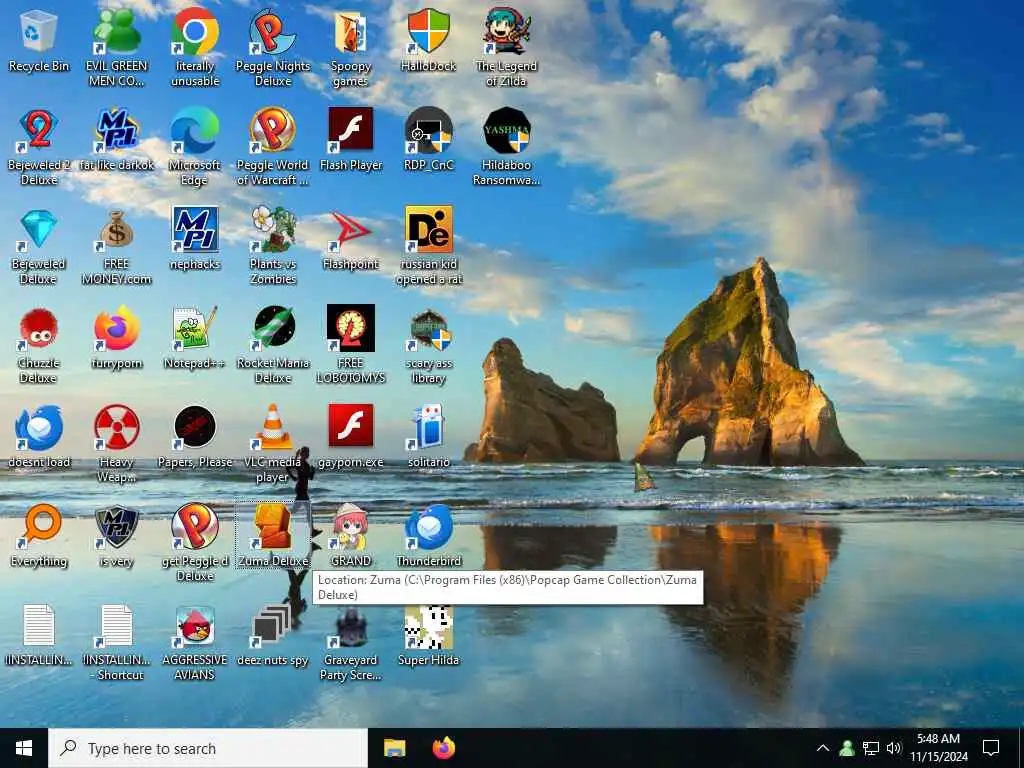Select the nephacks MPI icon
1024x768 pixels.
tap(195, 239)
